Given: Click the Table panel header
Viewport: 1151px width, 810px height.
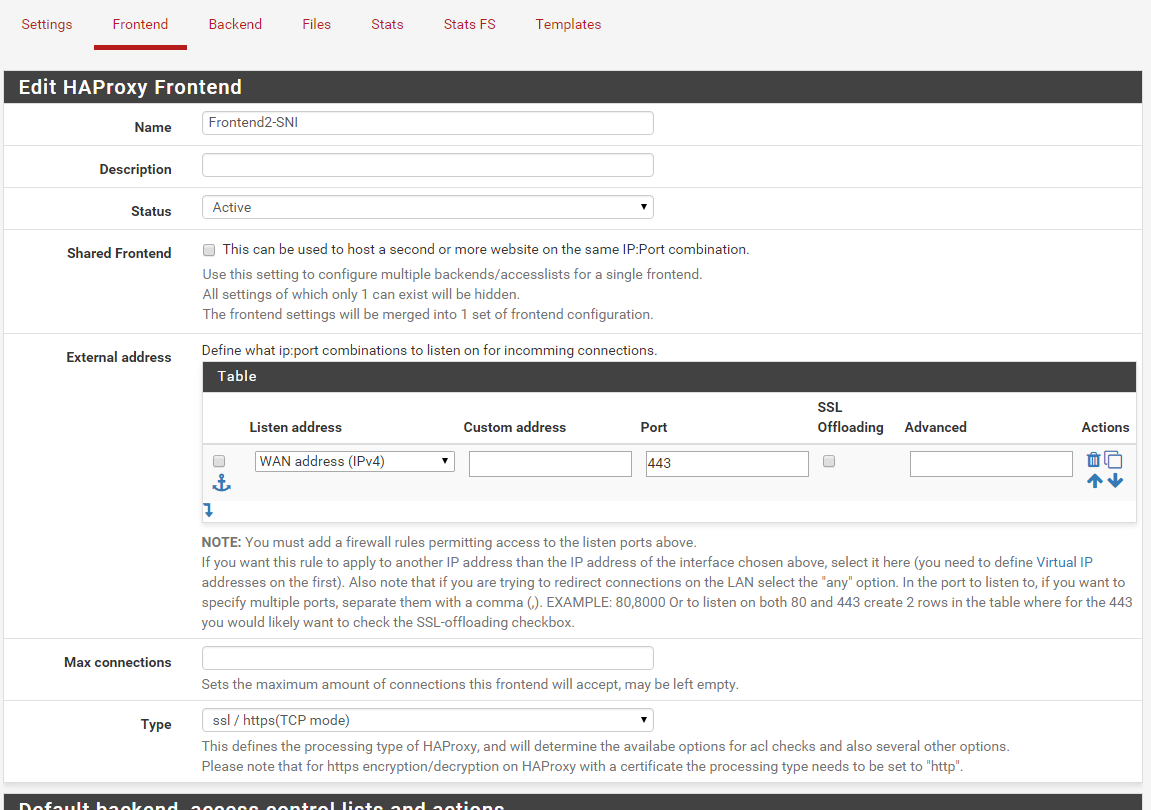Looking at the screenshot, I should click(669, 376).
